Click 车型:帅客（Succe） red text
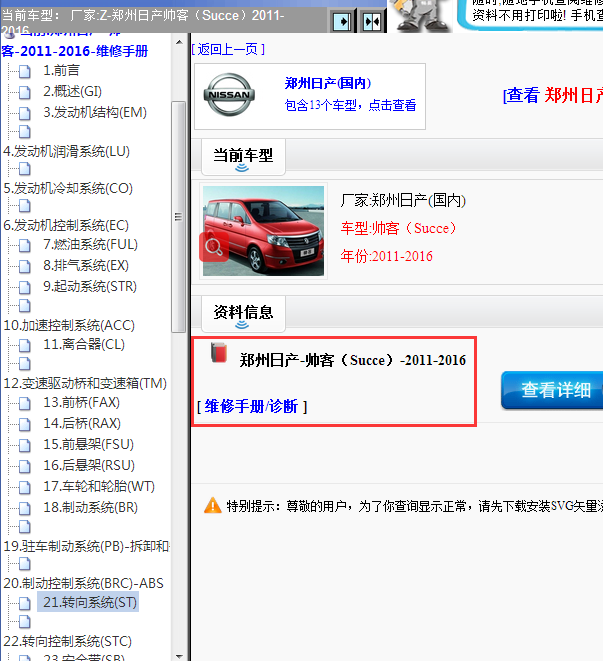Screen dimensions: 603x661 click(x=398, y=228)
